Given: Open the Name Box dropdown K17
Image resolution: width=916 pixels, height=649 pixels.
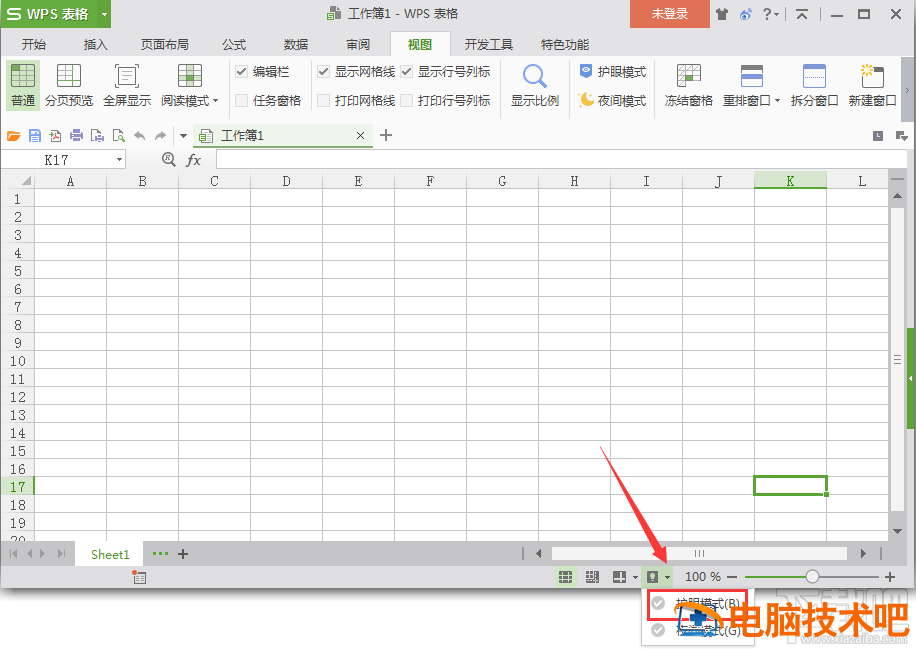Looking at the screenshot, I should 119,159.
